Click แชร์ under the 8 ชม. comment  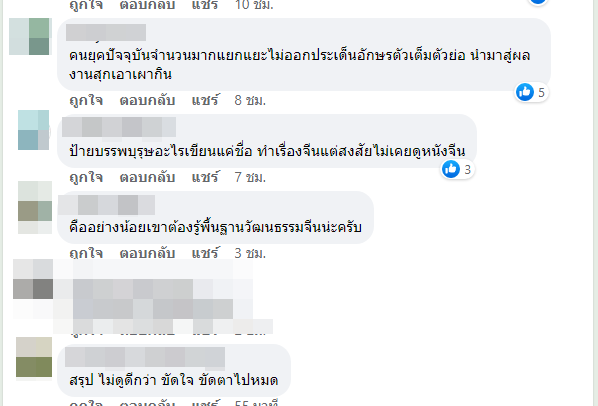[205, 100]
